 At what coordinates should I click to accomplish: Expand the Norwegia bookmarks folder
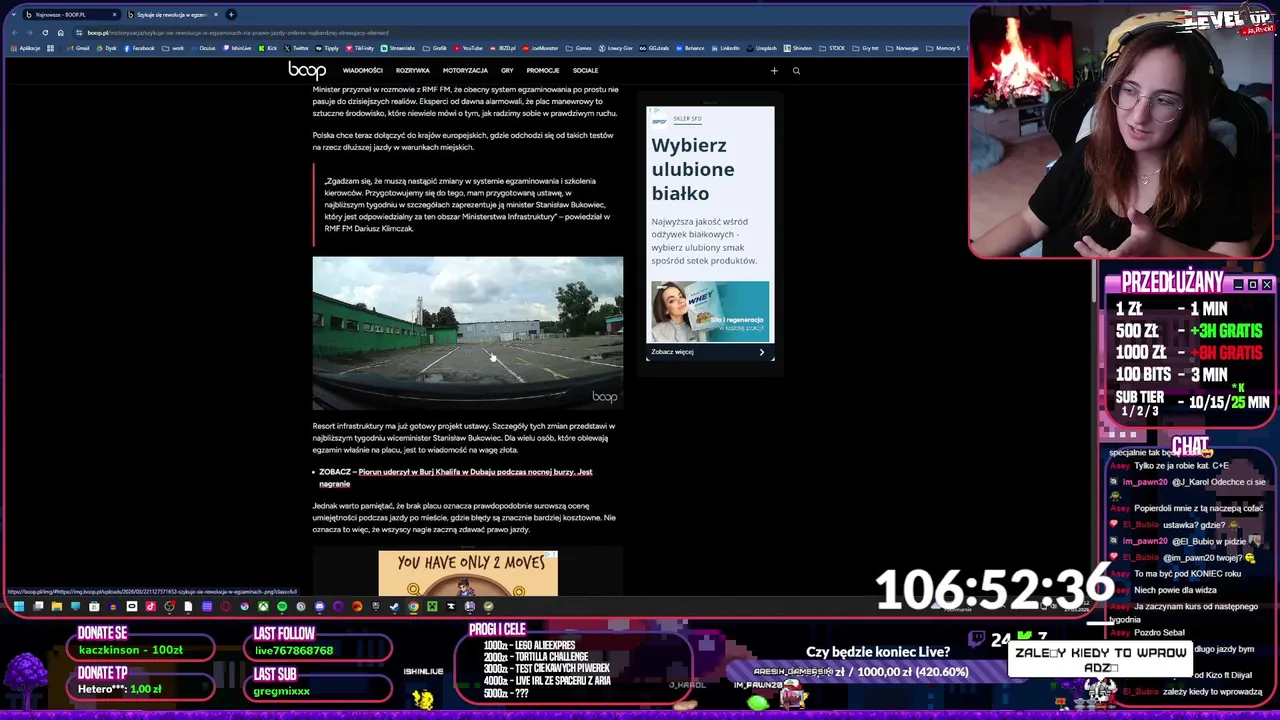click(x=901, y=48)
